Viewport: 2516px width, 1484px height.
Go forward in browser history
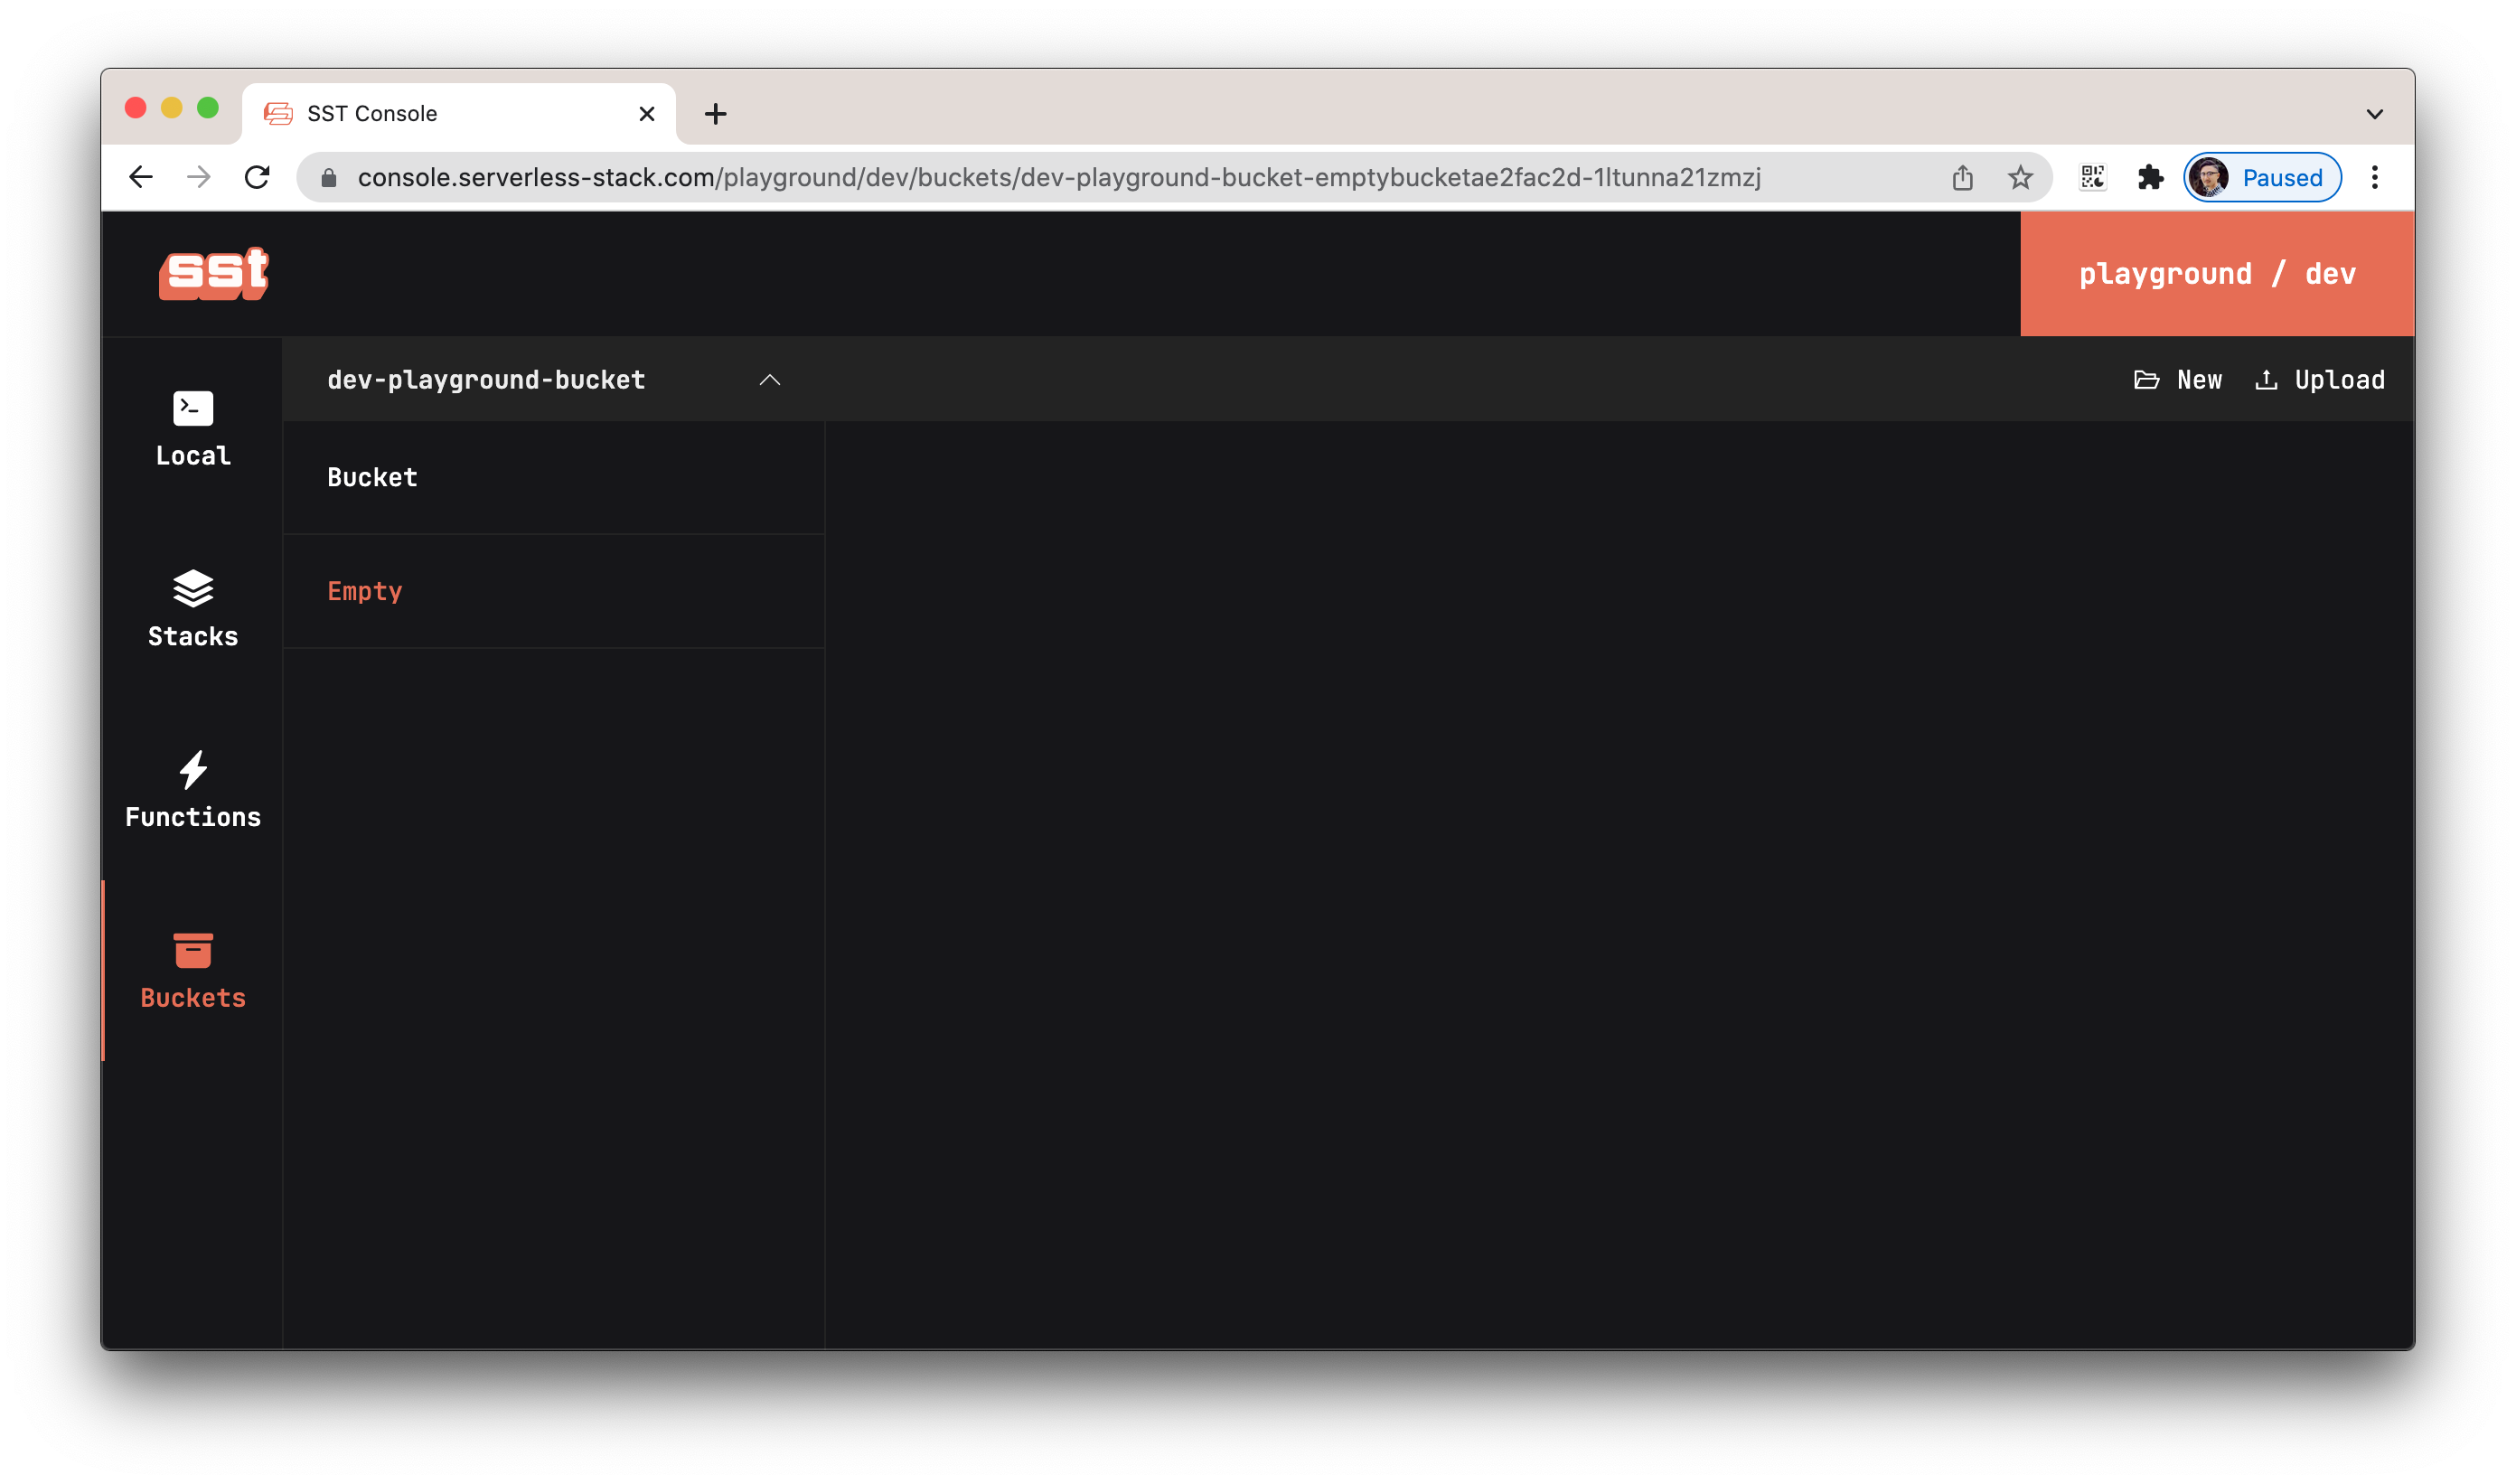click(199, 177)
